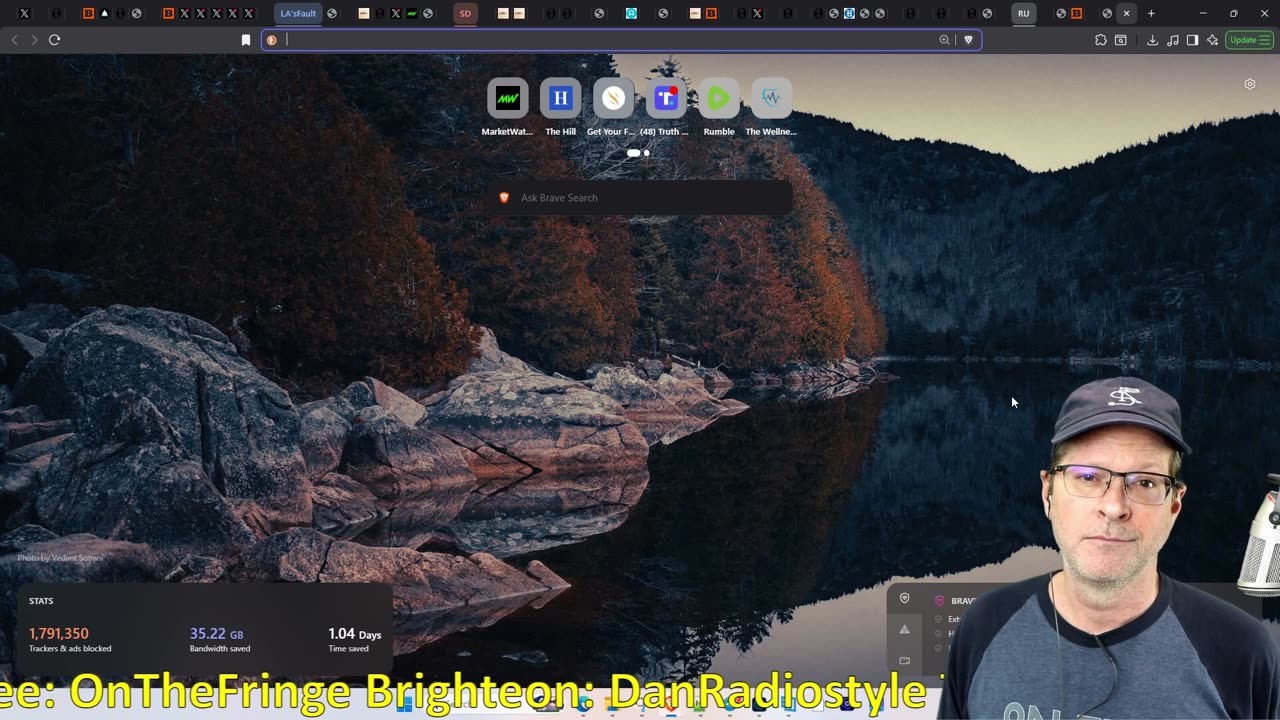Select the second shortcuts page dot
Image resolution: width=1280 pixels, height=720 pixels.
[x=647, y=153]
